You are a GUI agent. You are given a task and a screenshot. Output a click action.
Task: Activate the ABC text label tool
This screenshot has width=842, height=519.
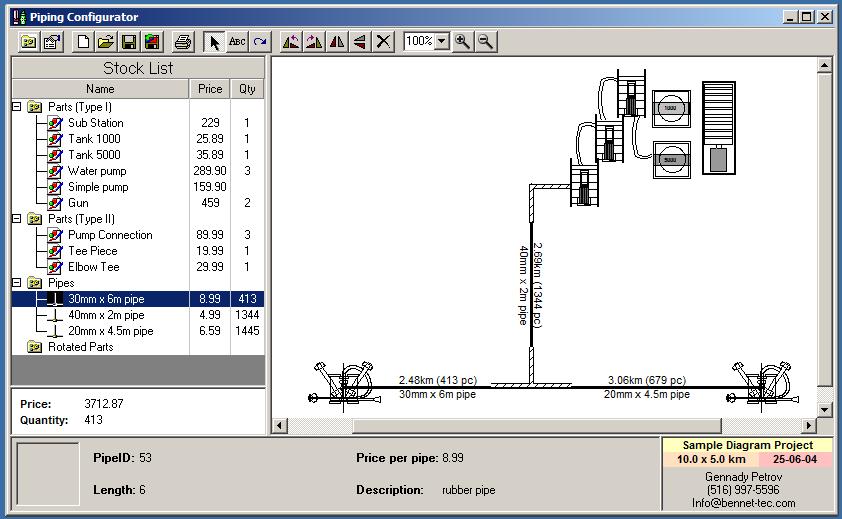[237, 41]
